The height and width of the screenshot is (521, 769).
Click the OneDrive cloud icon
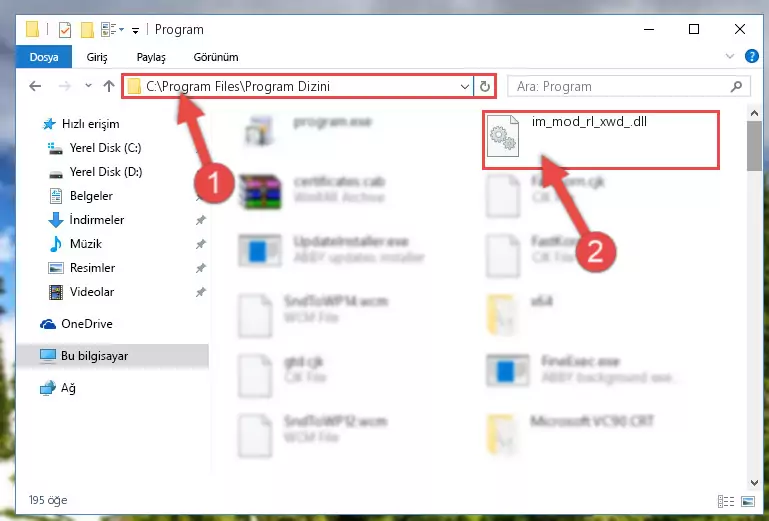point(48,324)
